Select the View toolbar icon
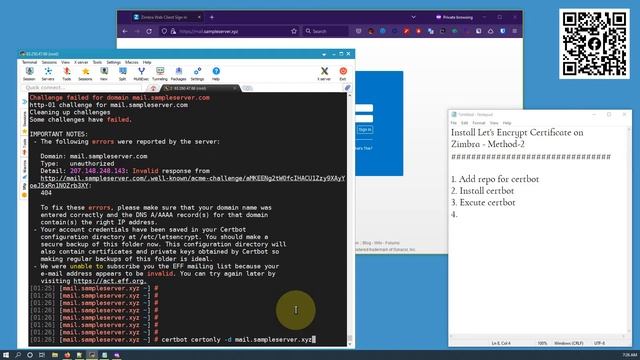The image size is (640, 360). click(104, 73)
